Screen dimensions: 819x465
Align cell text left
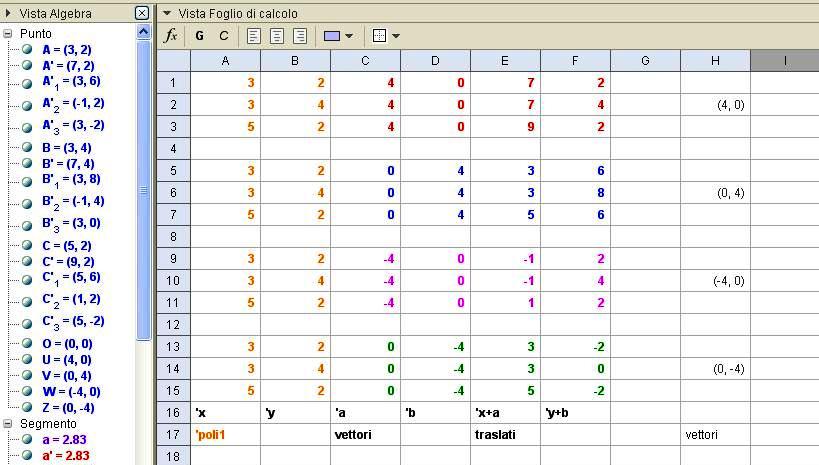pos(254,36)
